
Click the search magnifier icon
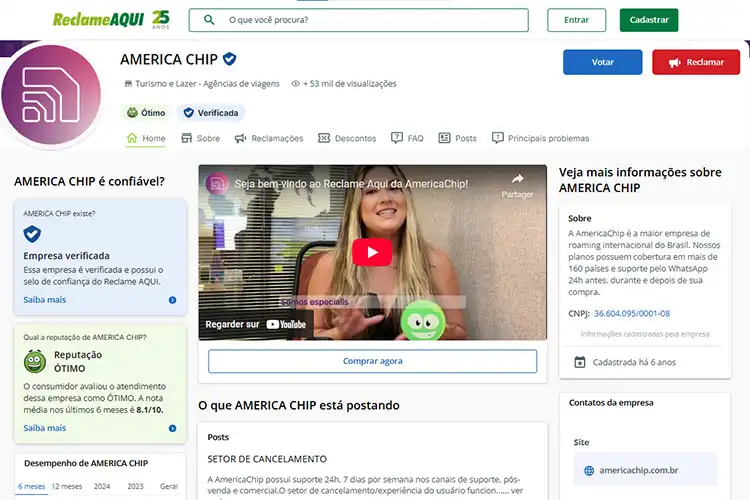(x=209, y=20)
